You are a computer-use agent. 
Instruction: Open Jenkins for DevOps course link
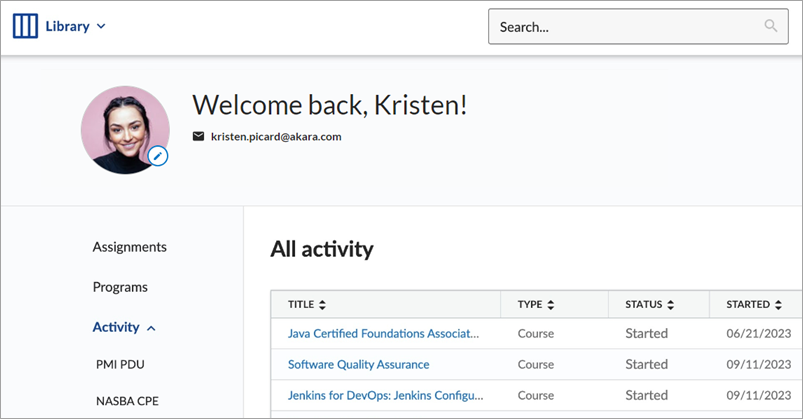tap(383, 395)
